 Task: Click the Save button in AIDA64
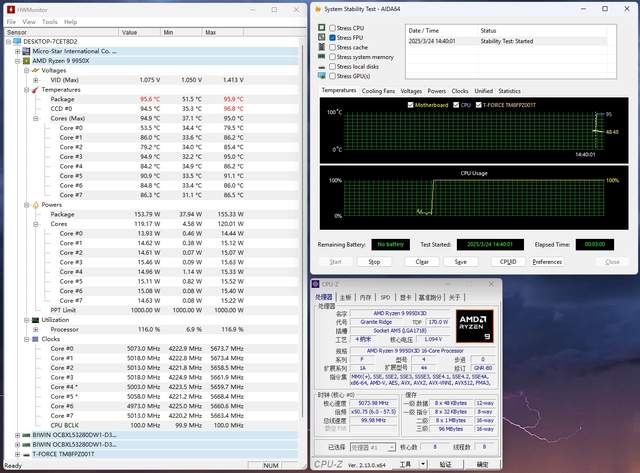click(461, 262)
